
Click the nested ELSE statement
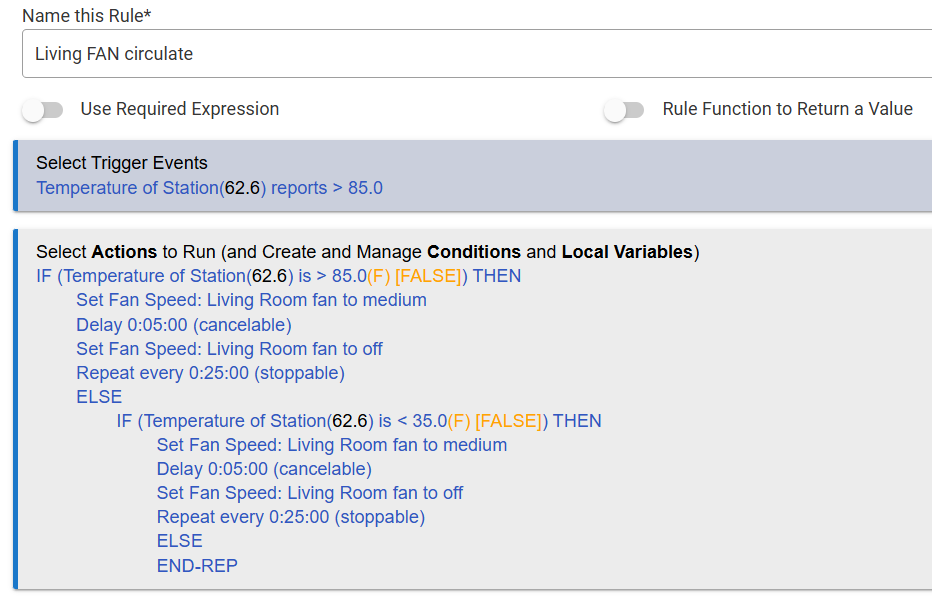pos(180,541)
